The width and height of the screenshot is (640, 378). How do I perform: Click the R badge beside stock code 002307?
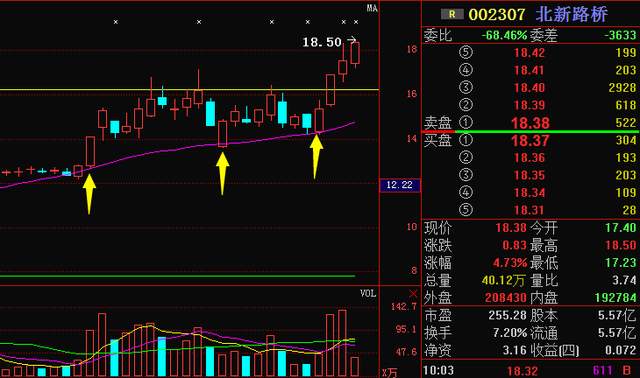[x=452, y=14]
